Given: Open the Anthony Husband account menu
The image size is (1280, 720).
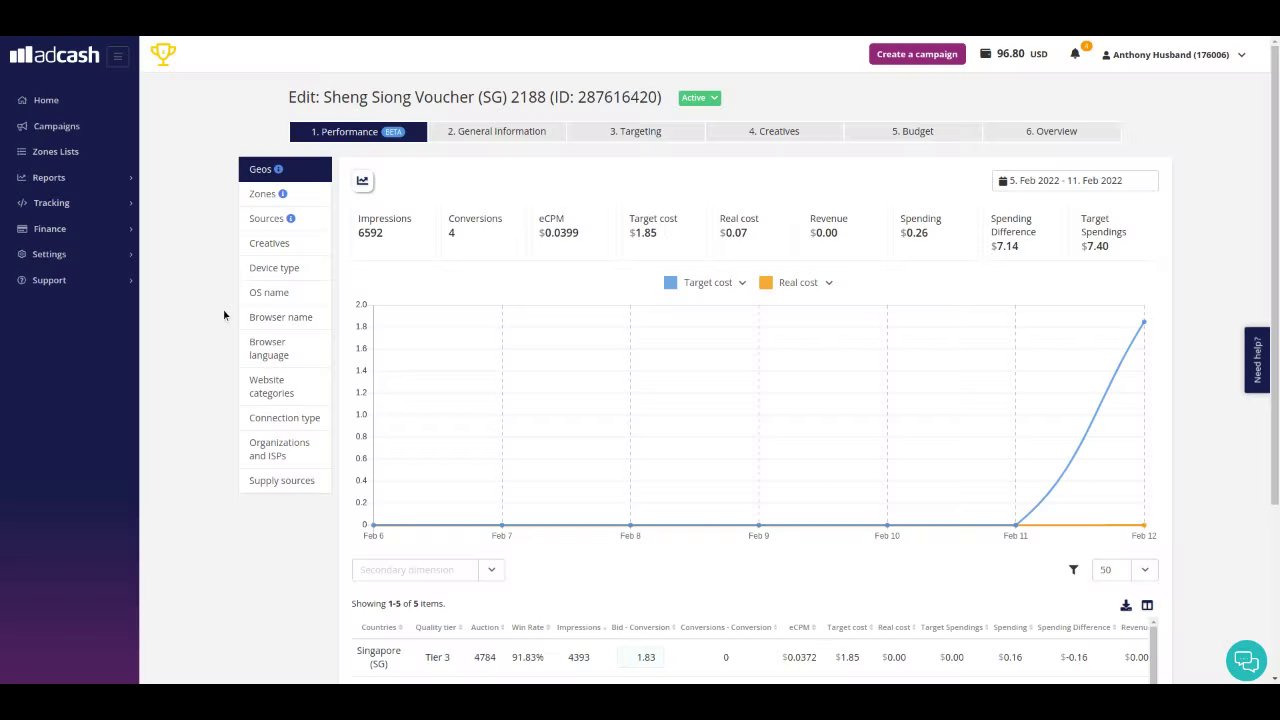Looking at the screenshot, I should click(x=1173, y=55).
